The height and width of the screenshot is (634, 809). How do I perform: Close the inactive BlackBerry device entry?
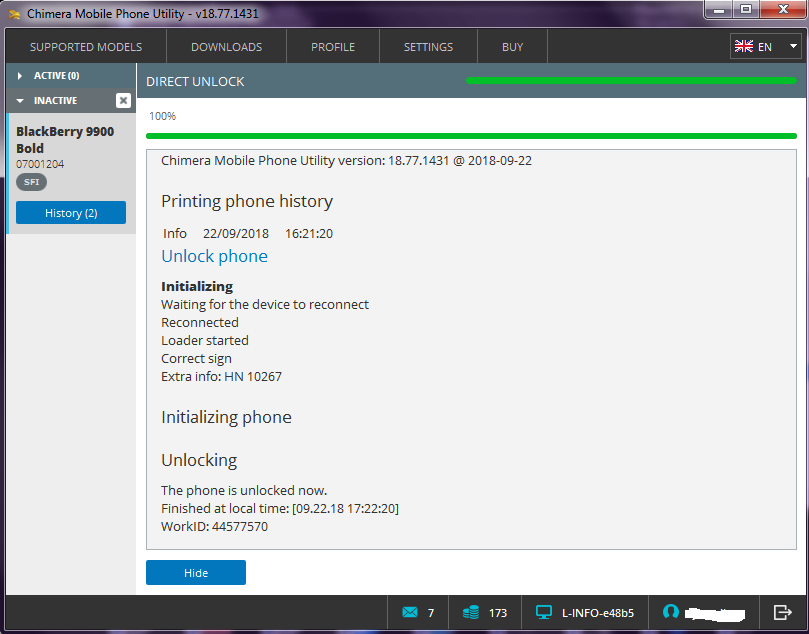[123, 100]
